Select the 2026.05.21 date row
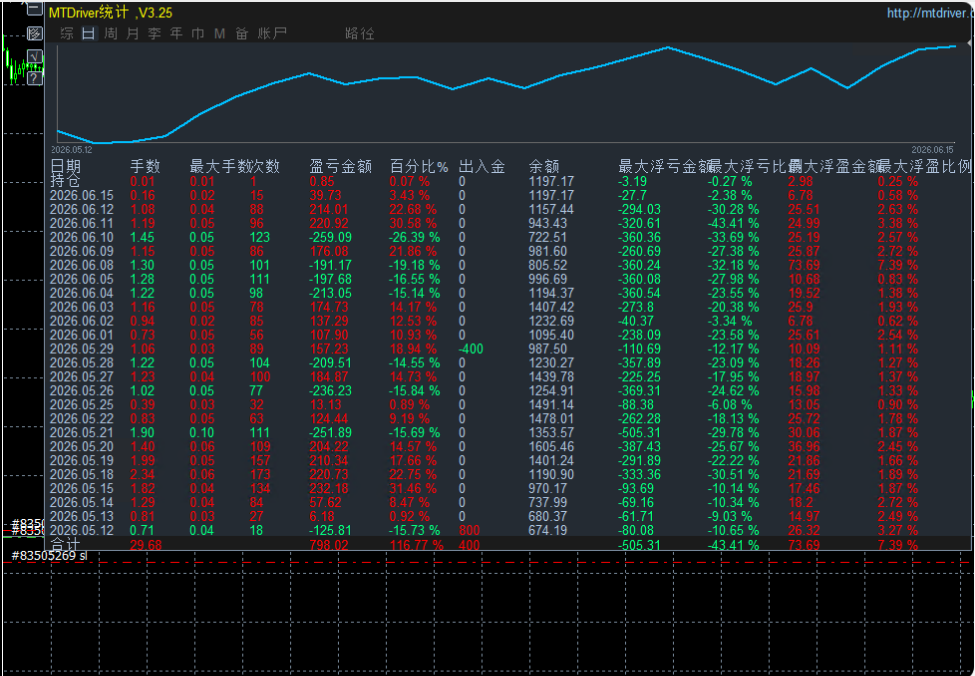The image size is (975, 676). (x=81, y=433)
